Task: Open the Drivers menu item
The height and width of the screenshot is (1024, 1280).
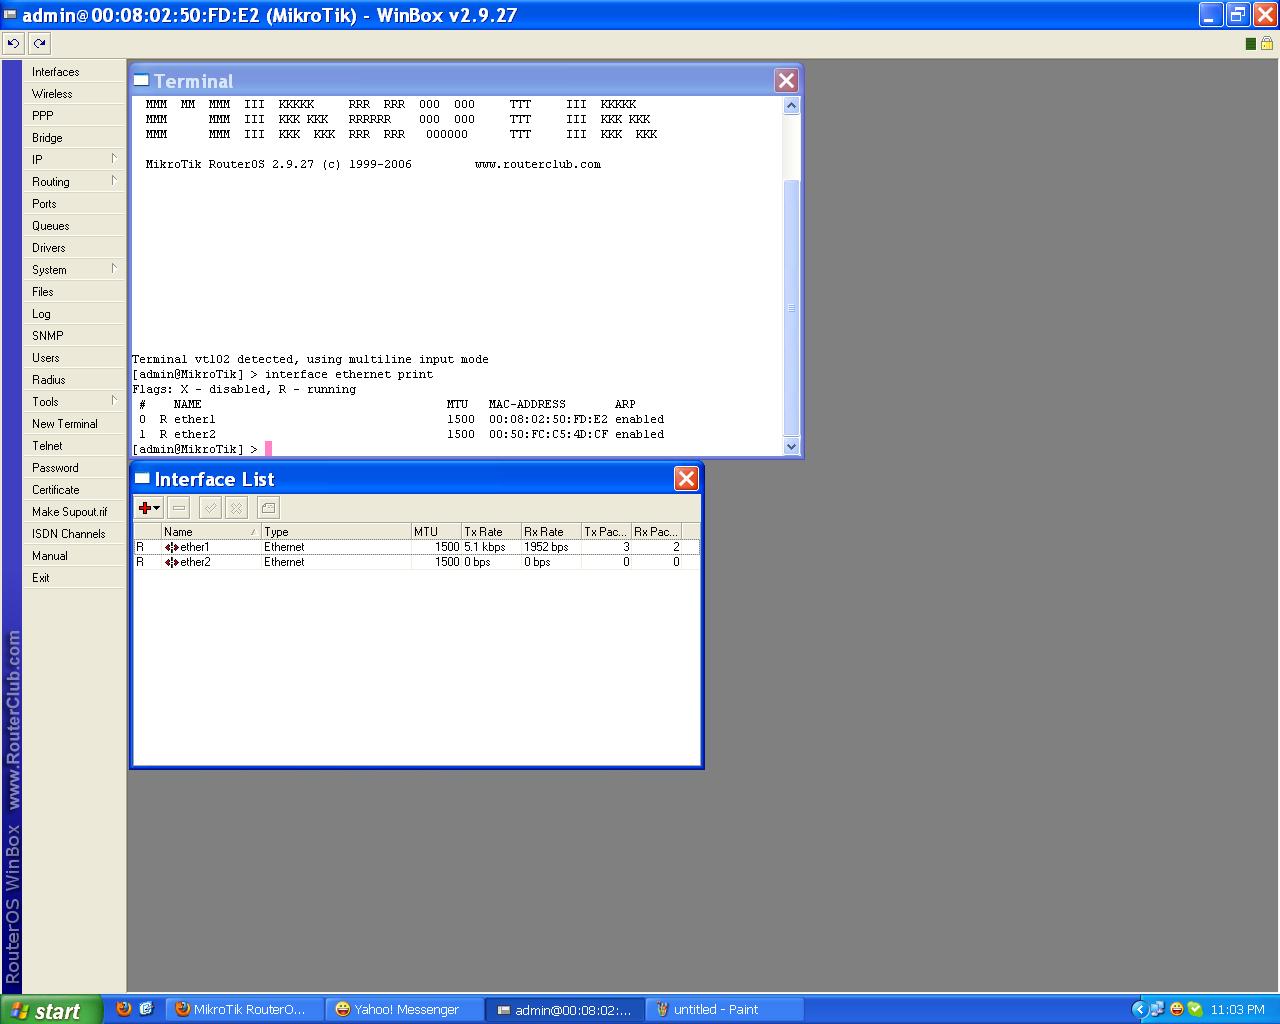Action: point(74,248)
